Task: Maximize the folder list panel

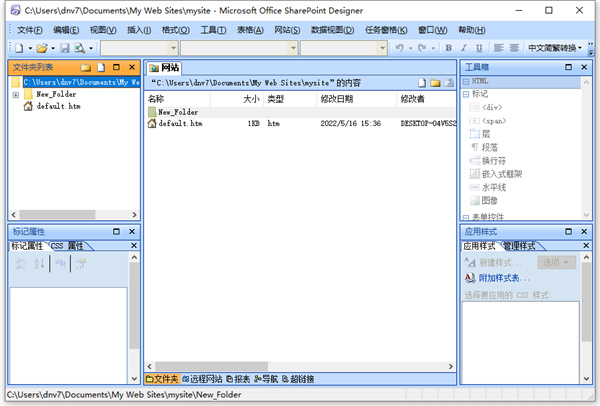Action: pos(116,67)
